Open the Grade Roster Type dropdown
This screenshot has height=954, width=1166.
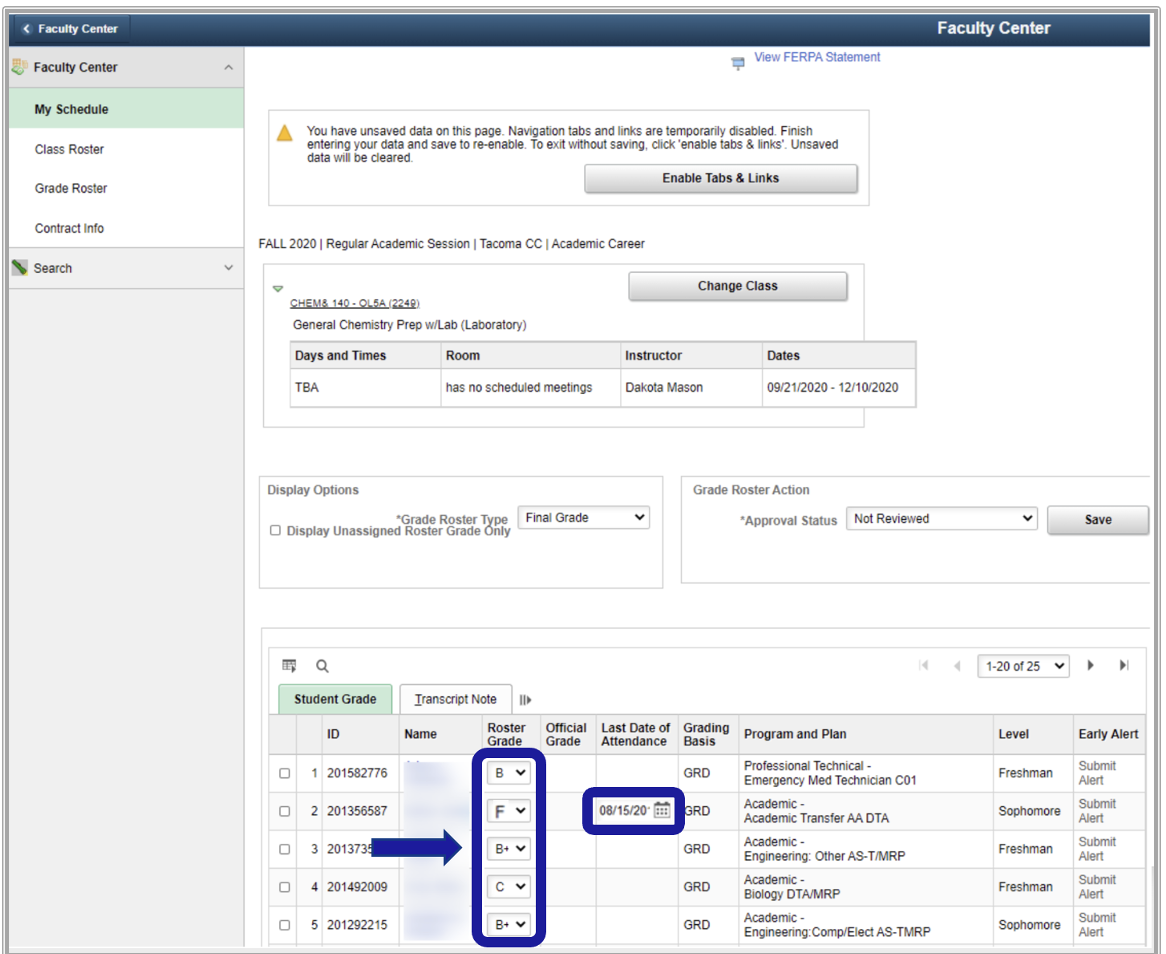coord(584,518)
